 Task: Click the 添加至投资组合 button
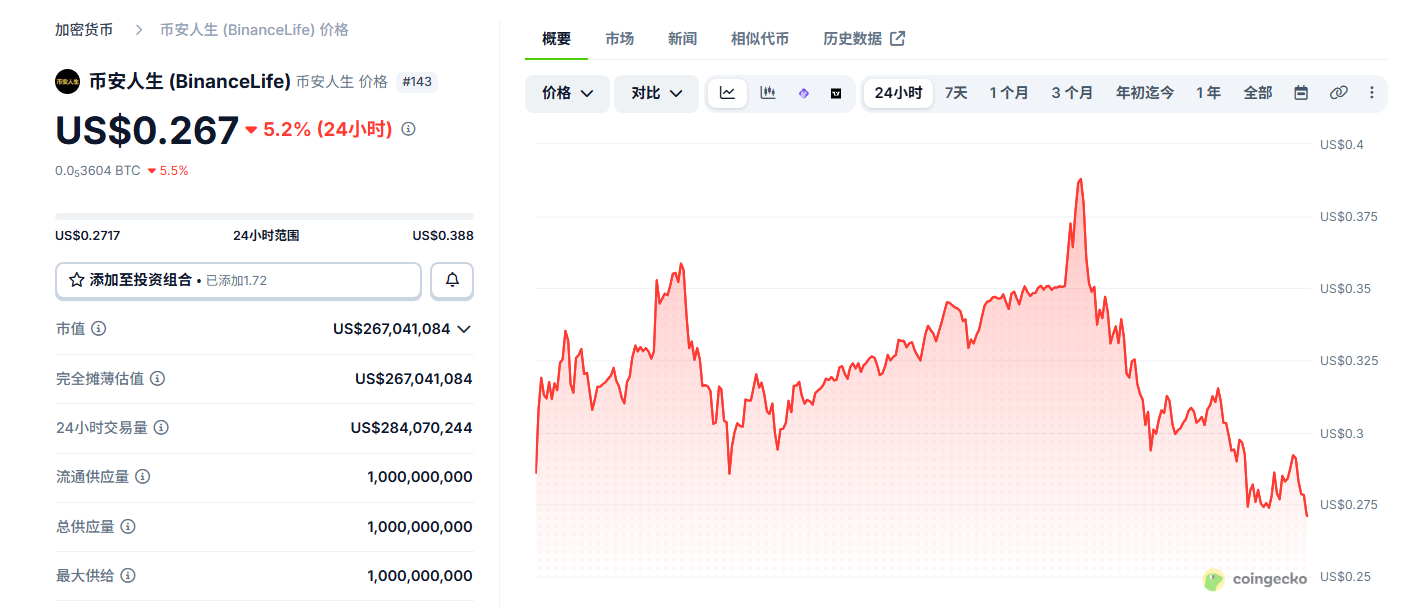(238, 281)
